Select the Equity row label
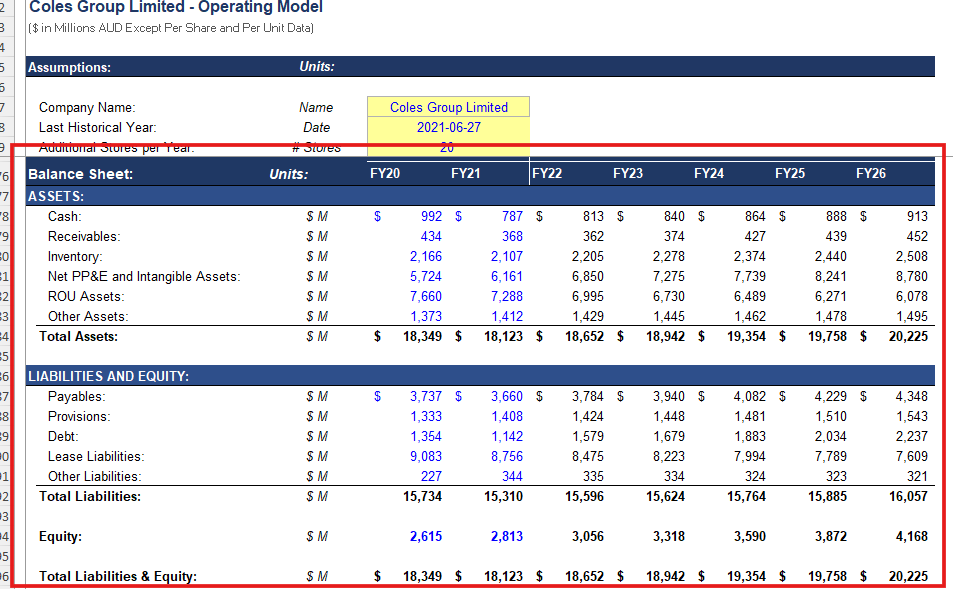The height and width of the screenshot is (589, 953). pos(60,537)
